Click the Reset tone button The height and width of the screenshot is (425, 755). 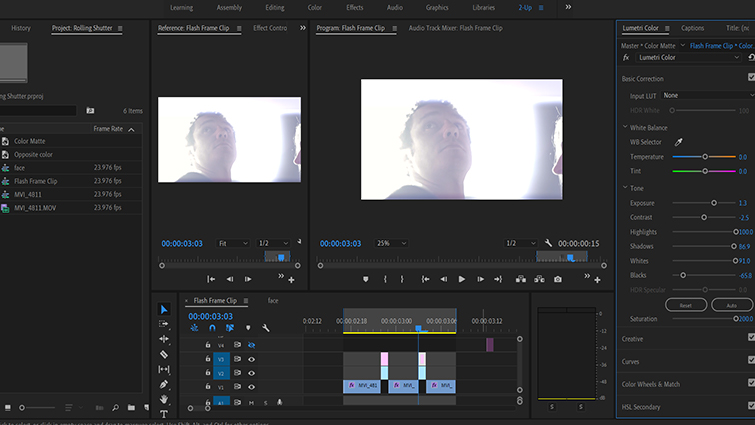(685, 304)
